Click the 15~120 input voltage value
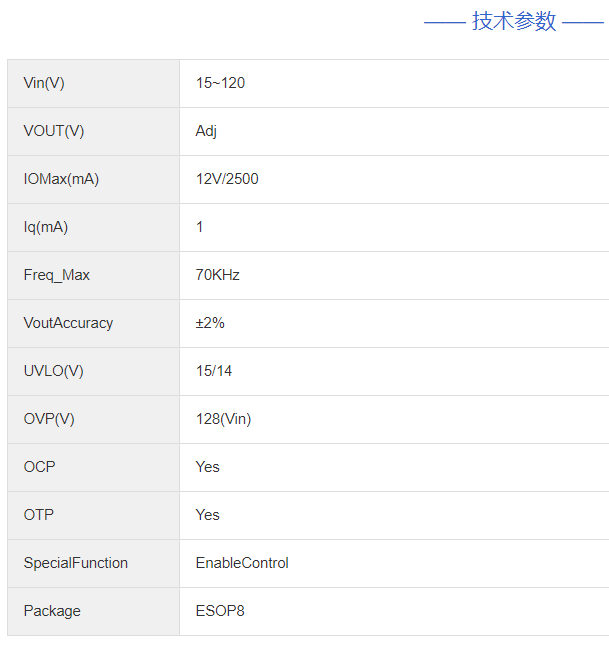Screen dimensions: 609x647 (220, 83)
